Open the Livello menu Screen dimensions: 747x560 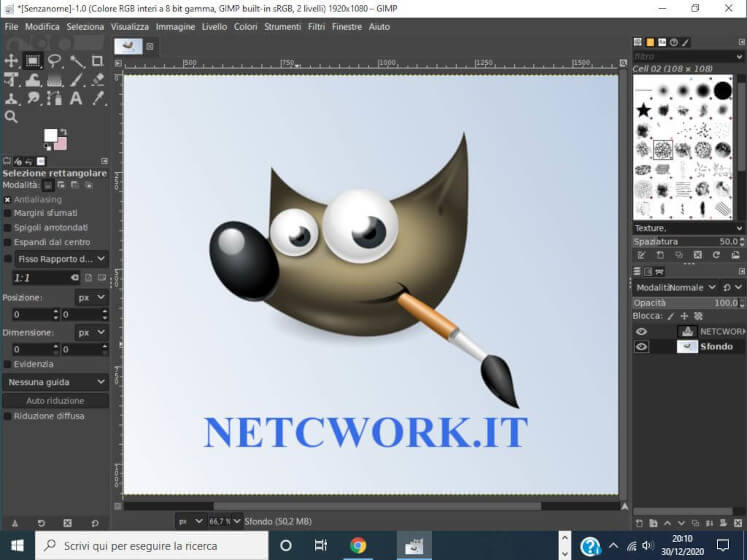coord(214,27)
